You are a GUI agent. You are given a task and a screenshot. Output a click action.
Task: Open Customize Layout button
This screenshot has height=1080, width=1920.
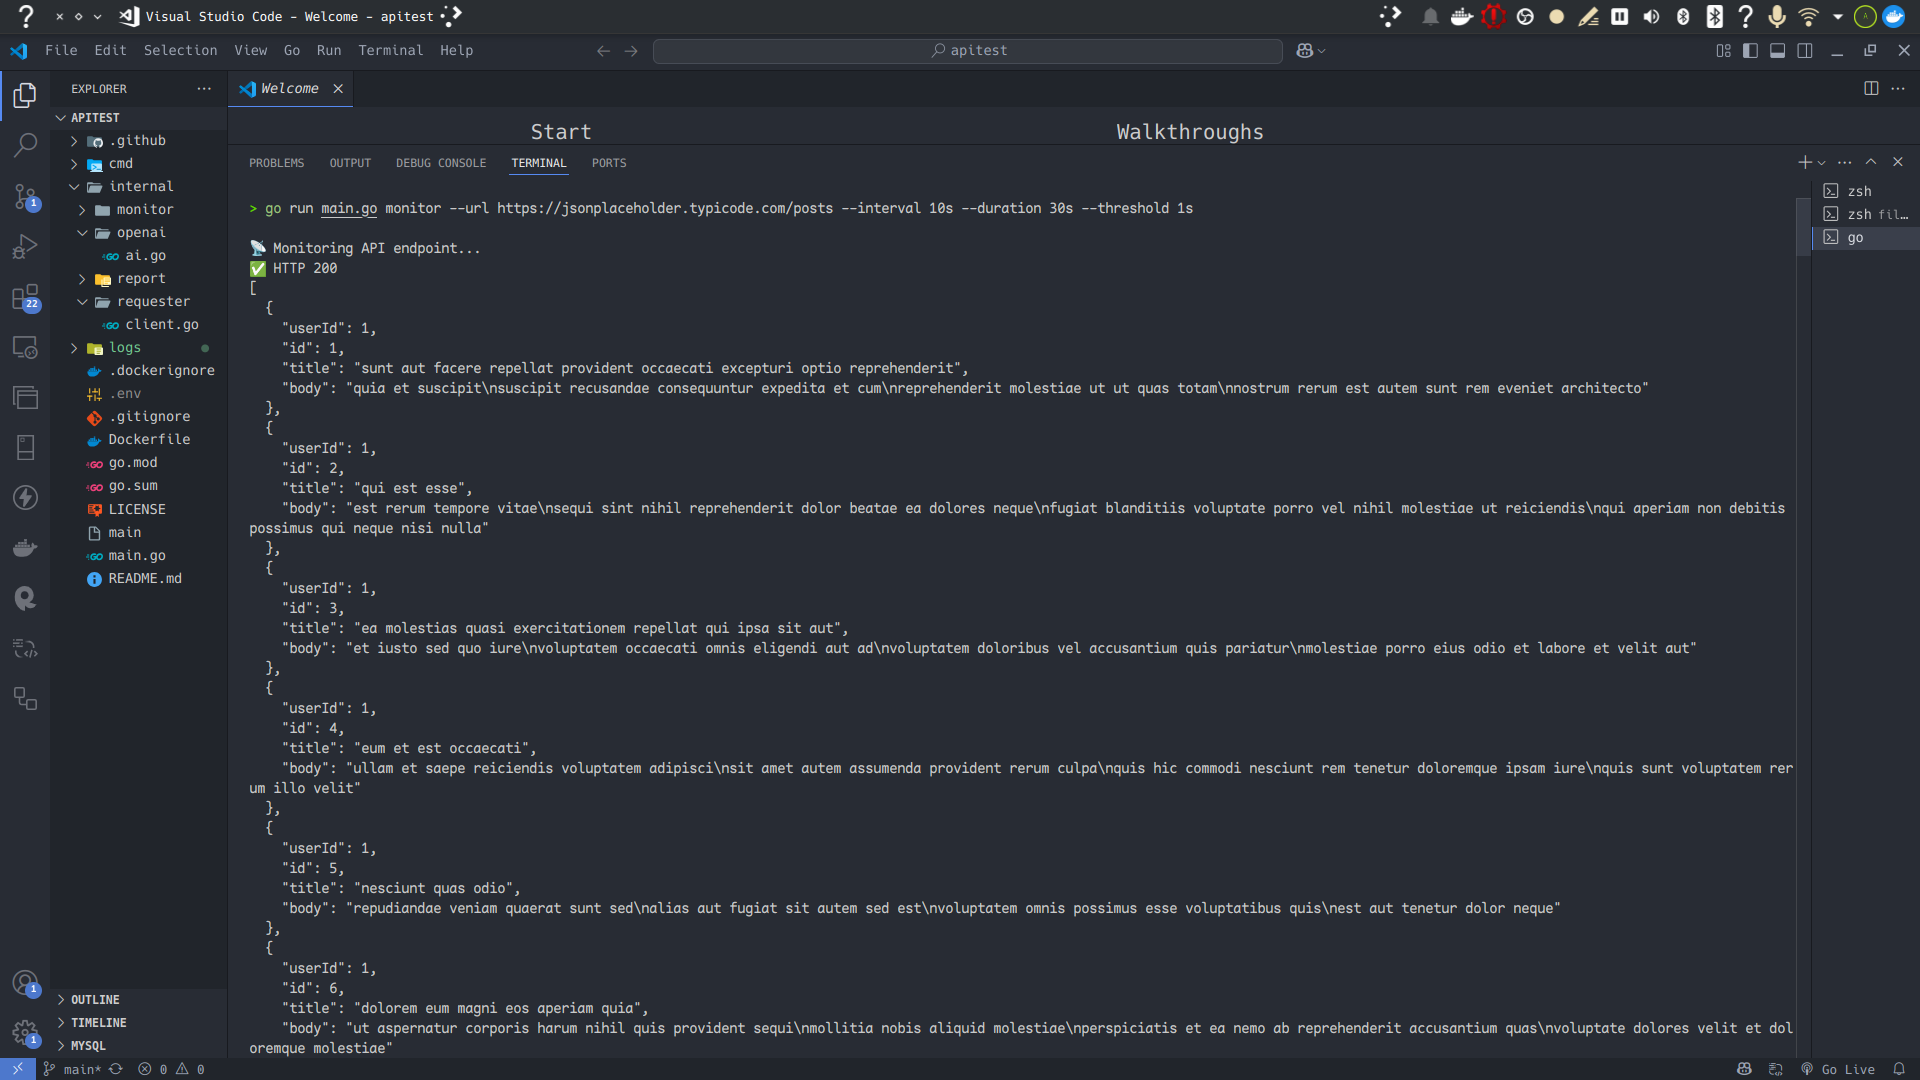click(1723, 51)
